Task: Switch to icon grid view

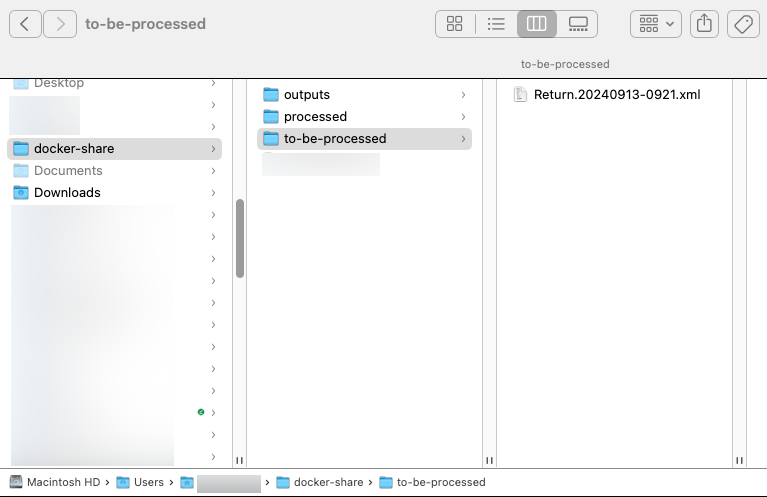Action: (455, 24)
